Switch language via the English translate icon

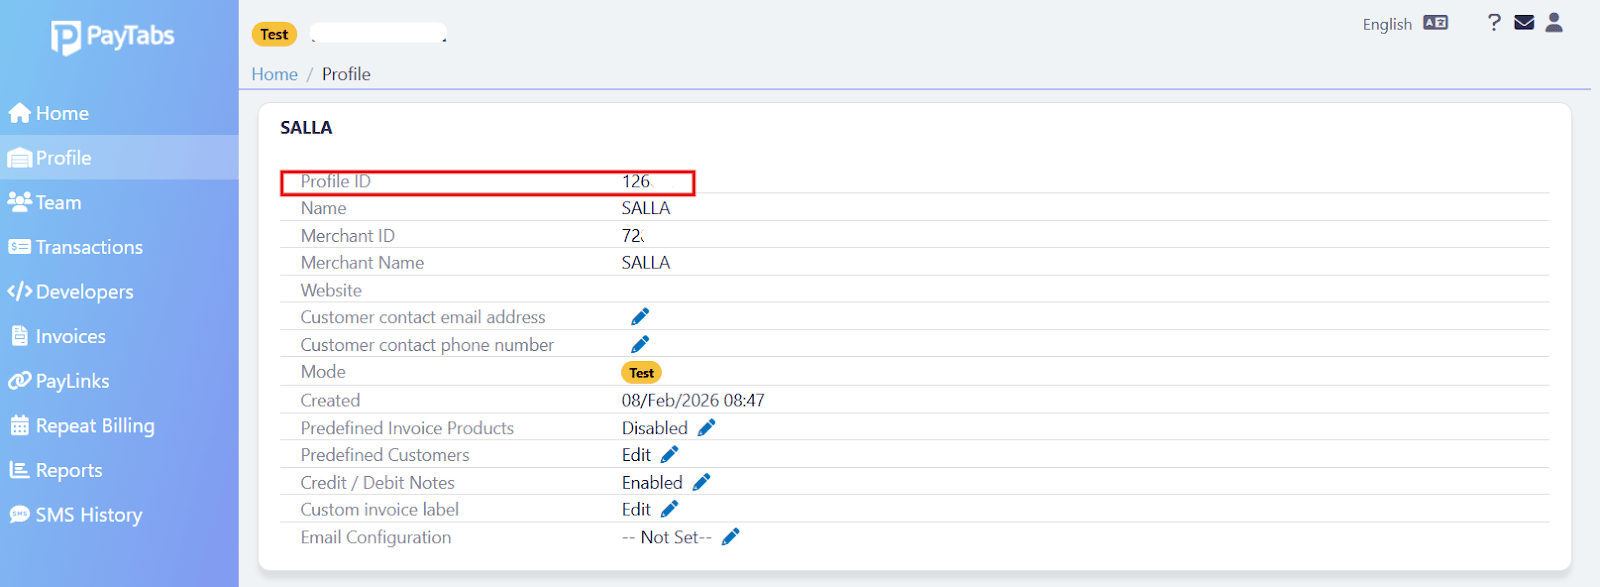(x=1435, y=23)
